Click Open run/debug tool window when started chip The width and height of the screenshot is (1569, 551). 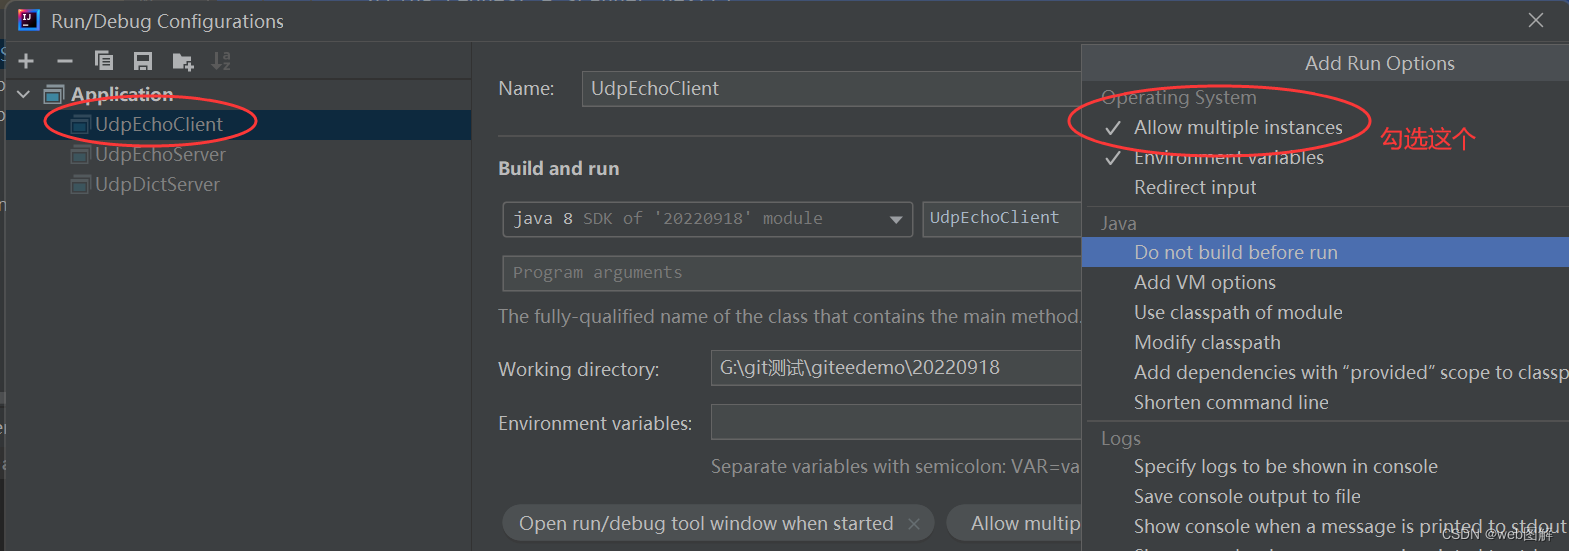pyautogui.click(x=706, y=524)
